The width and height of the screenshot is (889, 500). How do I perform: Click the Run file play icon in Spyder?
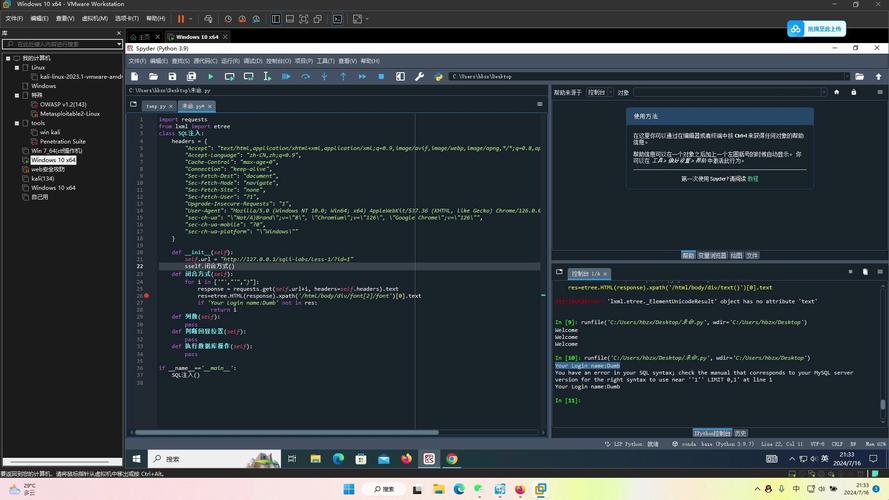tap(210, 76)
